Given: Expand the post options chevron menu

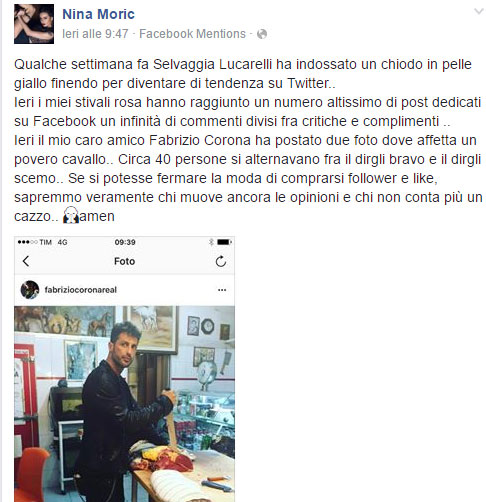Looking at the screenshot, I should tap(479, 12).
